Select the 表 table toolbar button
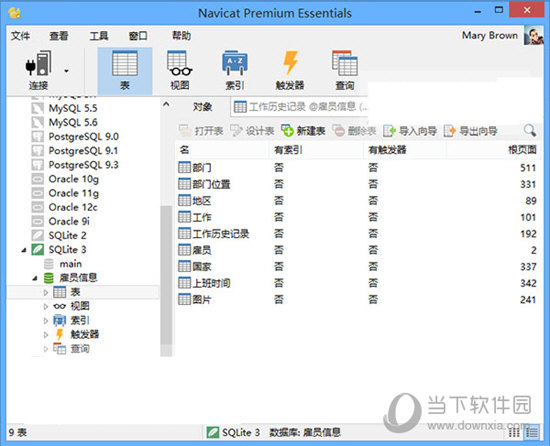This screenshot has height=446, width=550. 125,70
